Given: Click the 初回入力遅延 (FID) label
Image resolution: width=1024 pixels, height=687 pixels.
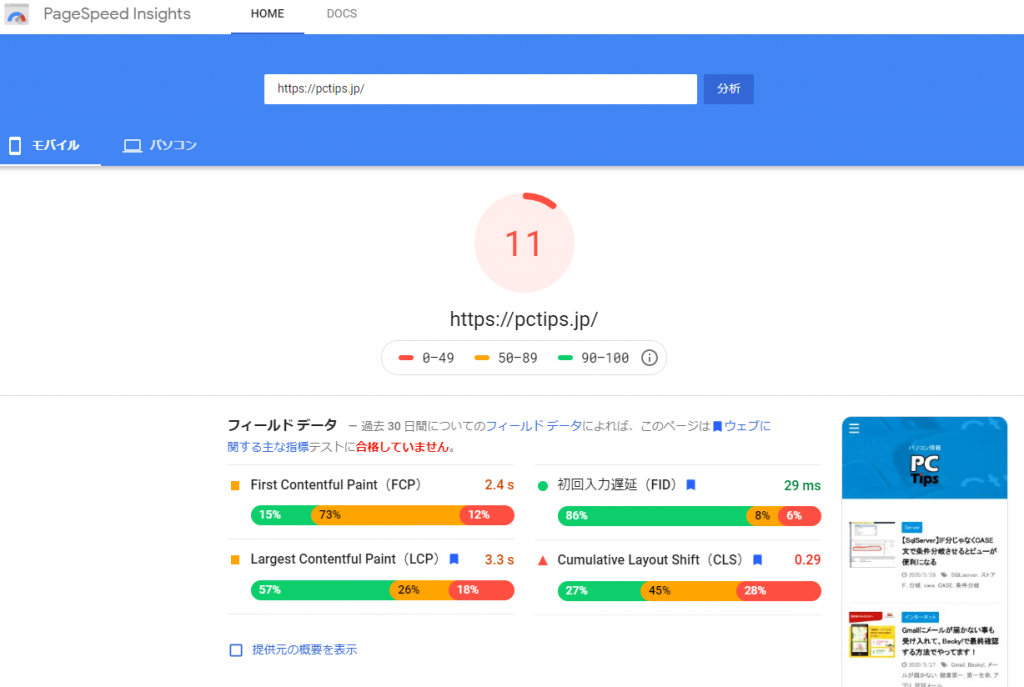Looking at the screenshot, I should point(619,485).
